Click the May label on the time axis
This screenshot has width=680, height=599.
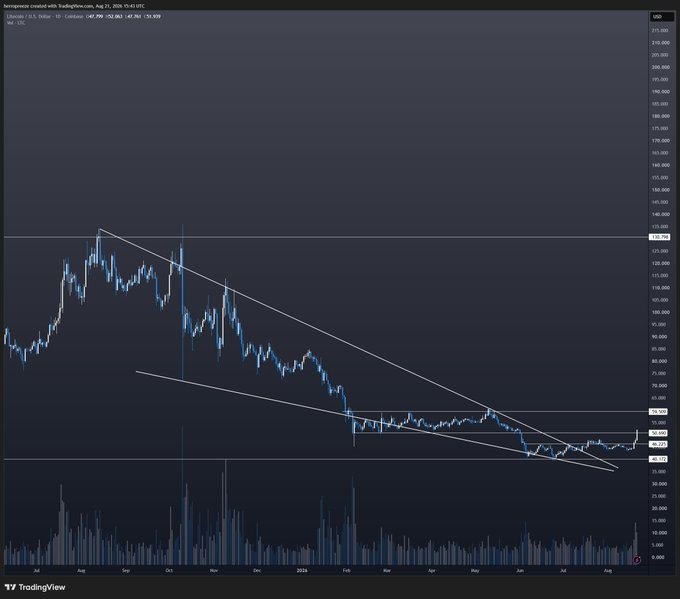(475, 570)
